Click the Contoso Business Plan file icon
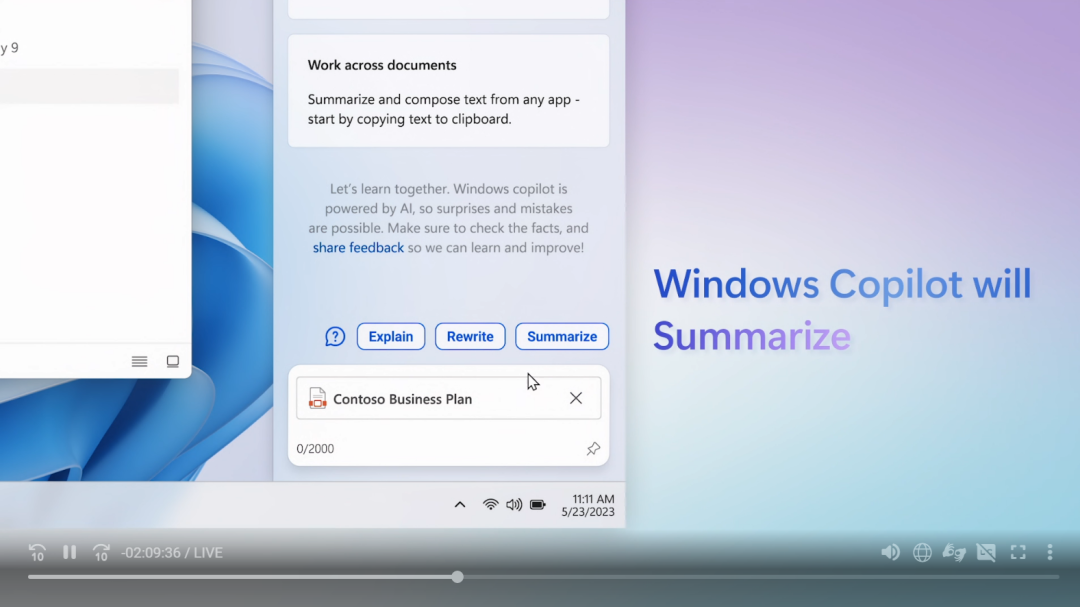Screen dimensions: 1080x607 coord(317,398)
